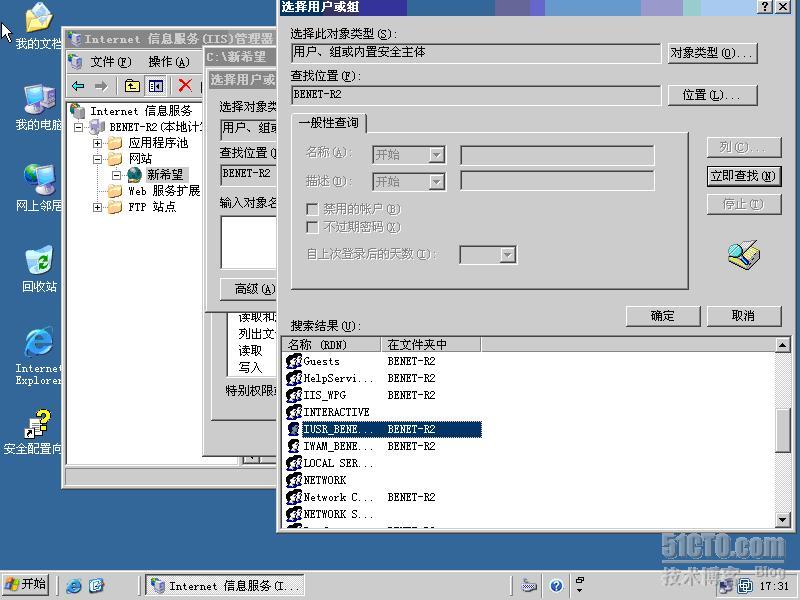Select the IIS_WPG group icon

(294, 395)
